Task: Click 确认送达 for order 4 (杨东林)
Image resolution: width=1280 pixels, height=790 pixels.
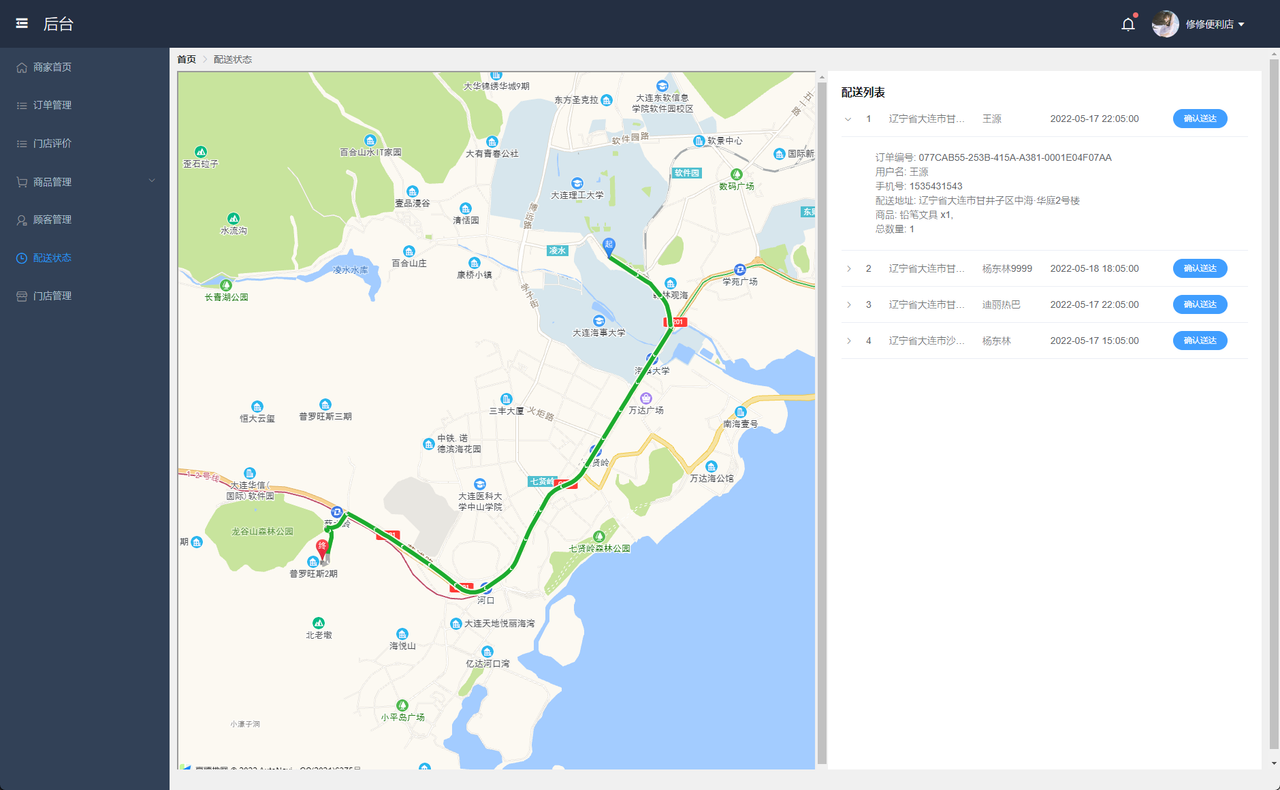Action: coord(1199,340)
